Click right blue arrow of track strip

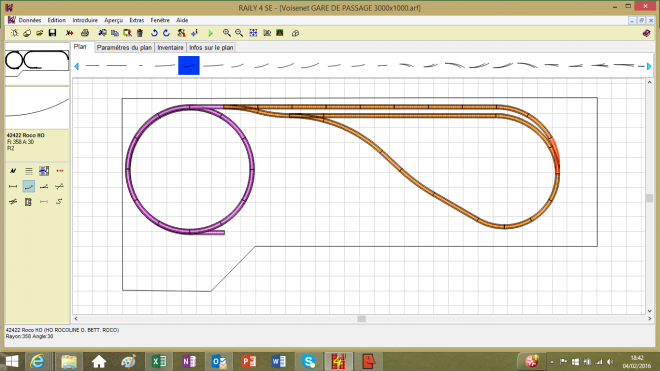click(649, 66)
